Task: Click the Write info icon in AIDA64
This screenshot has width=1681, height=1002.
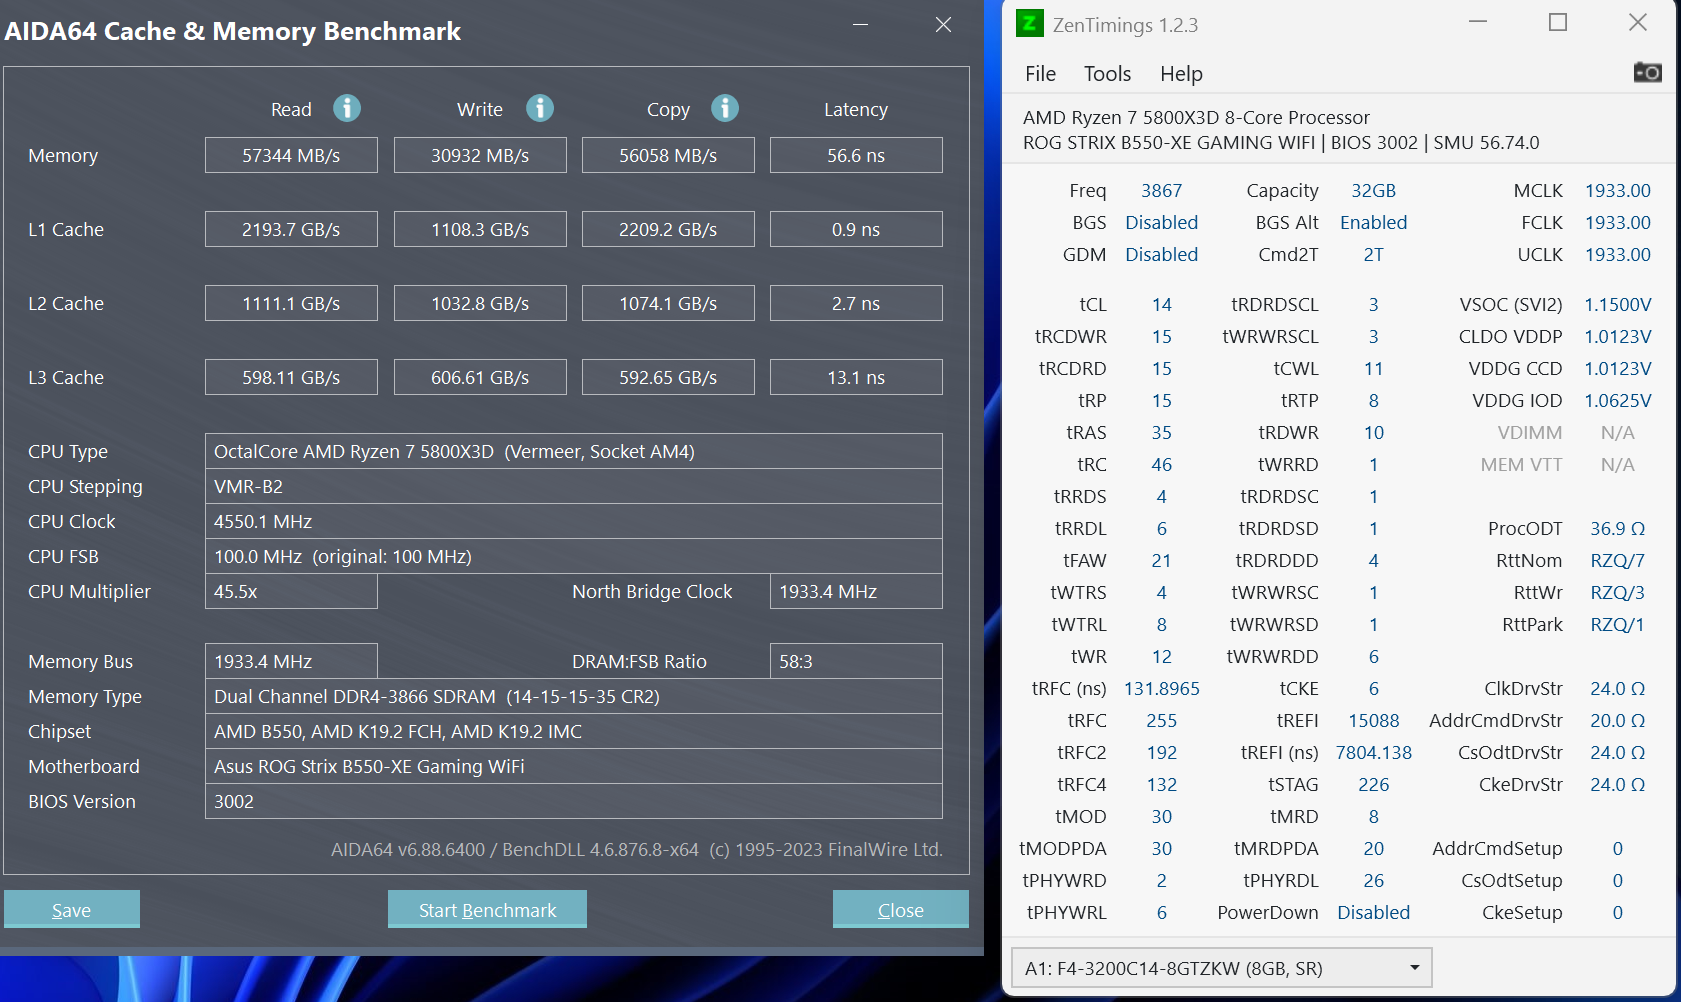Action: (x=540, y=108)
